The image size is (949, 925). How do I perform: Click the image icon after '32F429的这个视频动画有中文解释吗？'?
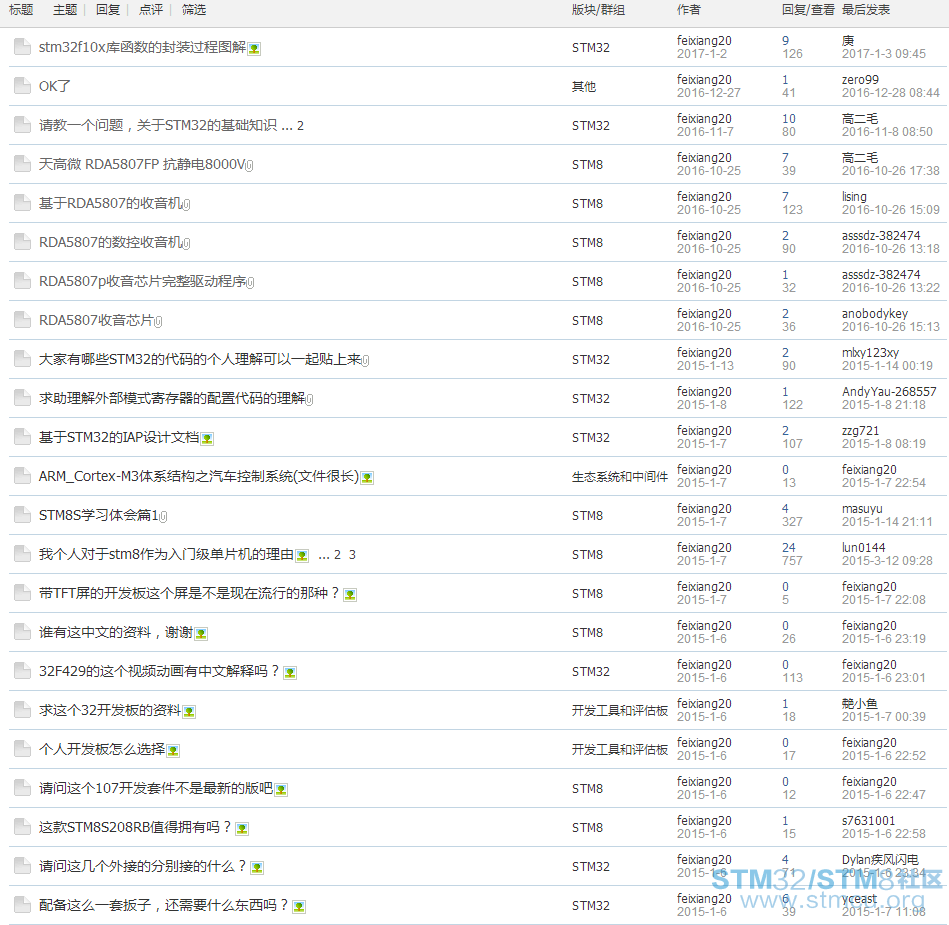coord(290,673)
